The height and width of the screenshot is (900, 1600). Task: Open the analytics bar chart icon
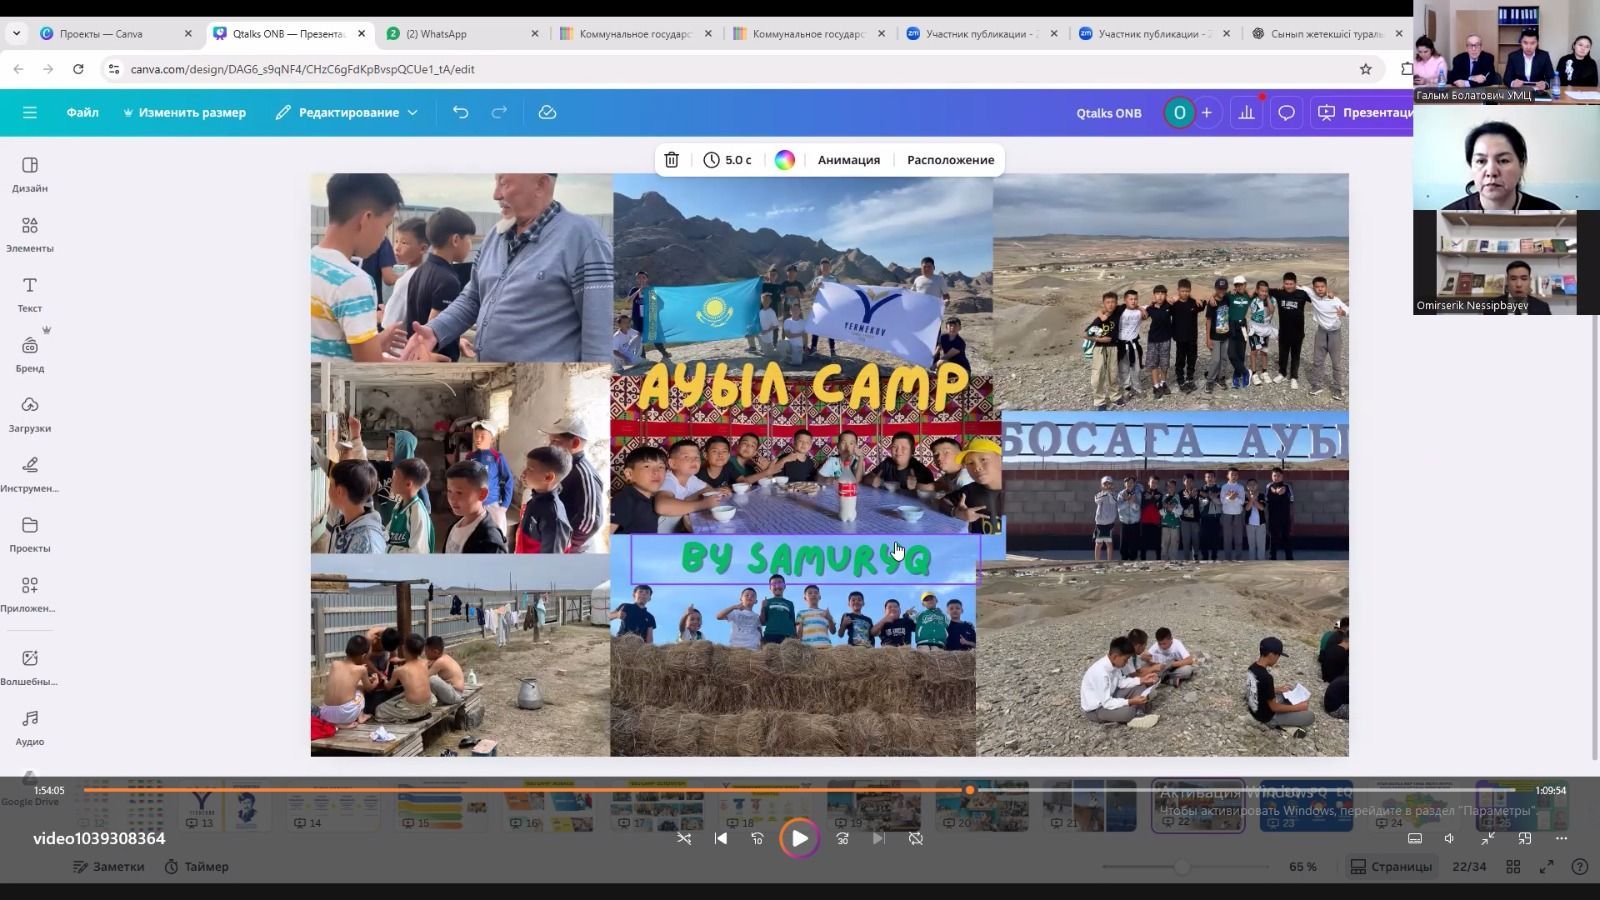[x=1246, y=113]
